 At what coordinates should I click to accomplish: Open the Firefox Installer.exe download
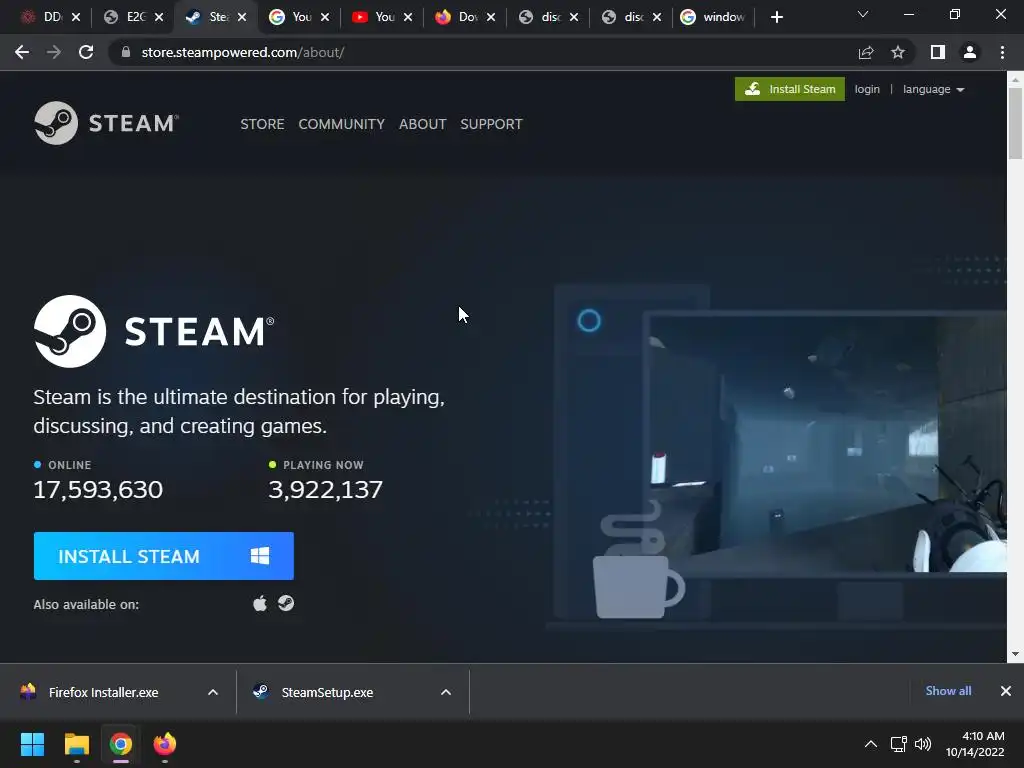[x=103, y=692]
